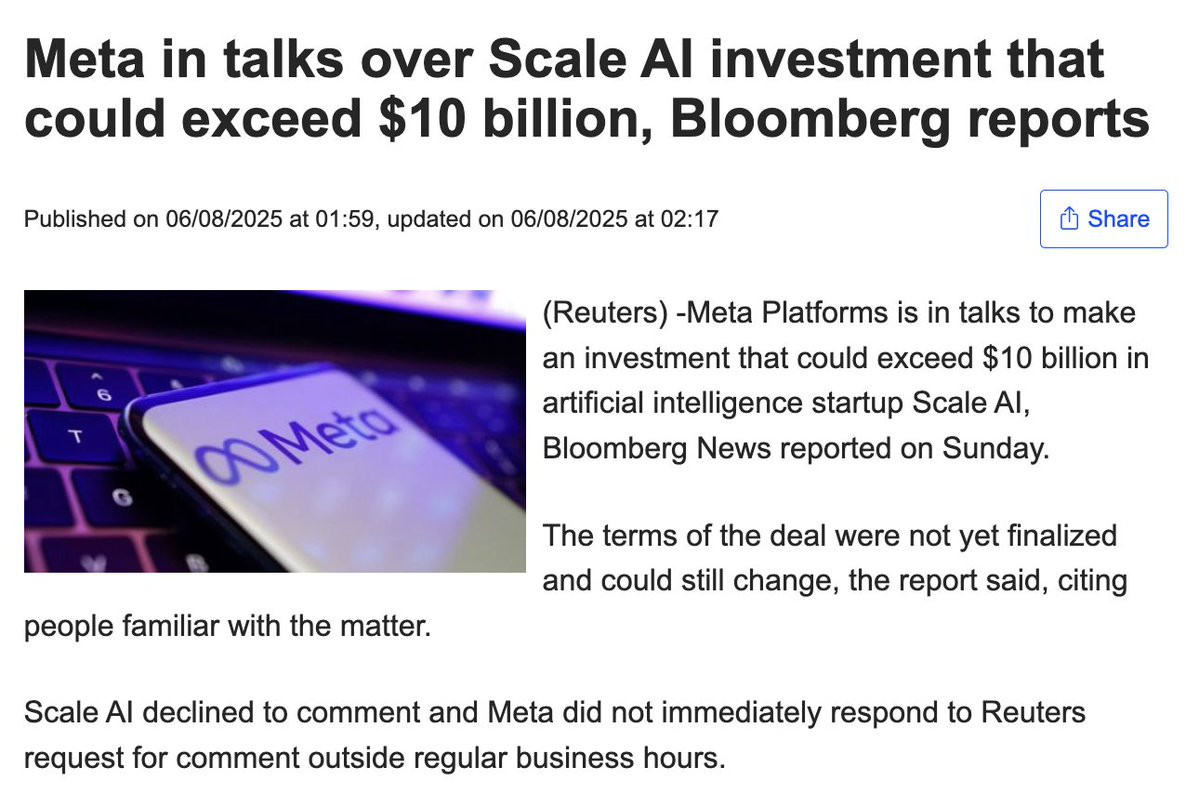Click the 'Scale AI declined to comment' paragraph
The width and height of the screenshot is (1199, 807).
(x=554, y=735)
